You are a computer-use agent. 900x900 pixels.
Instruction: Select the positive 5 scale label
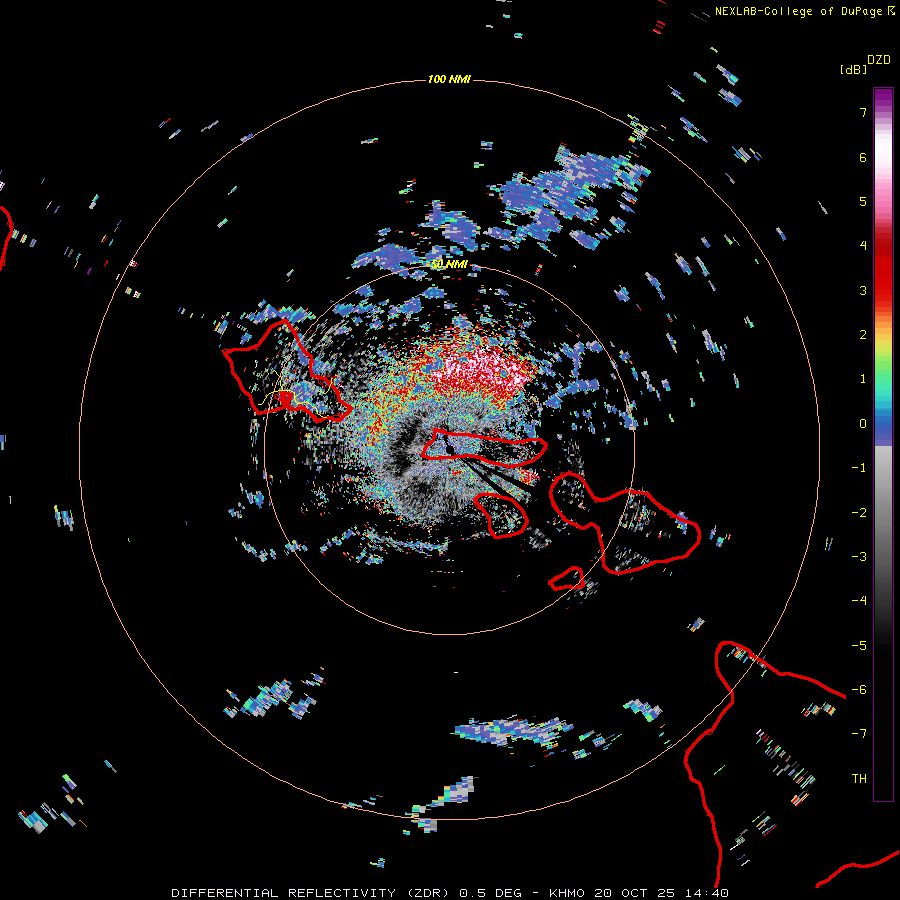(x=863, y=201)
